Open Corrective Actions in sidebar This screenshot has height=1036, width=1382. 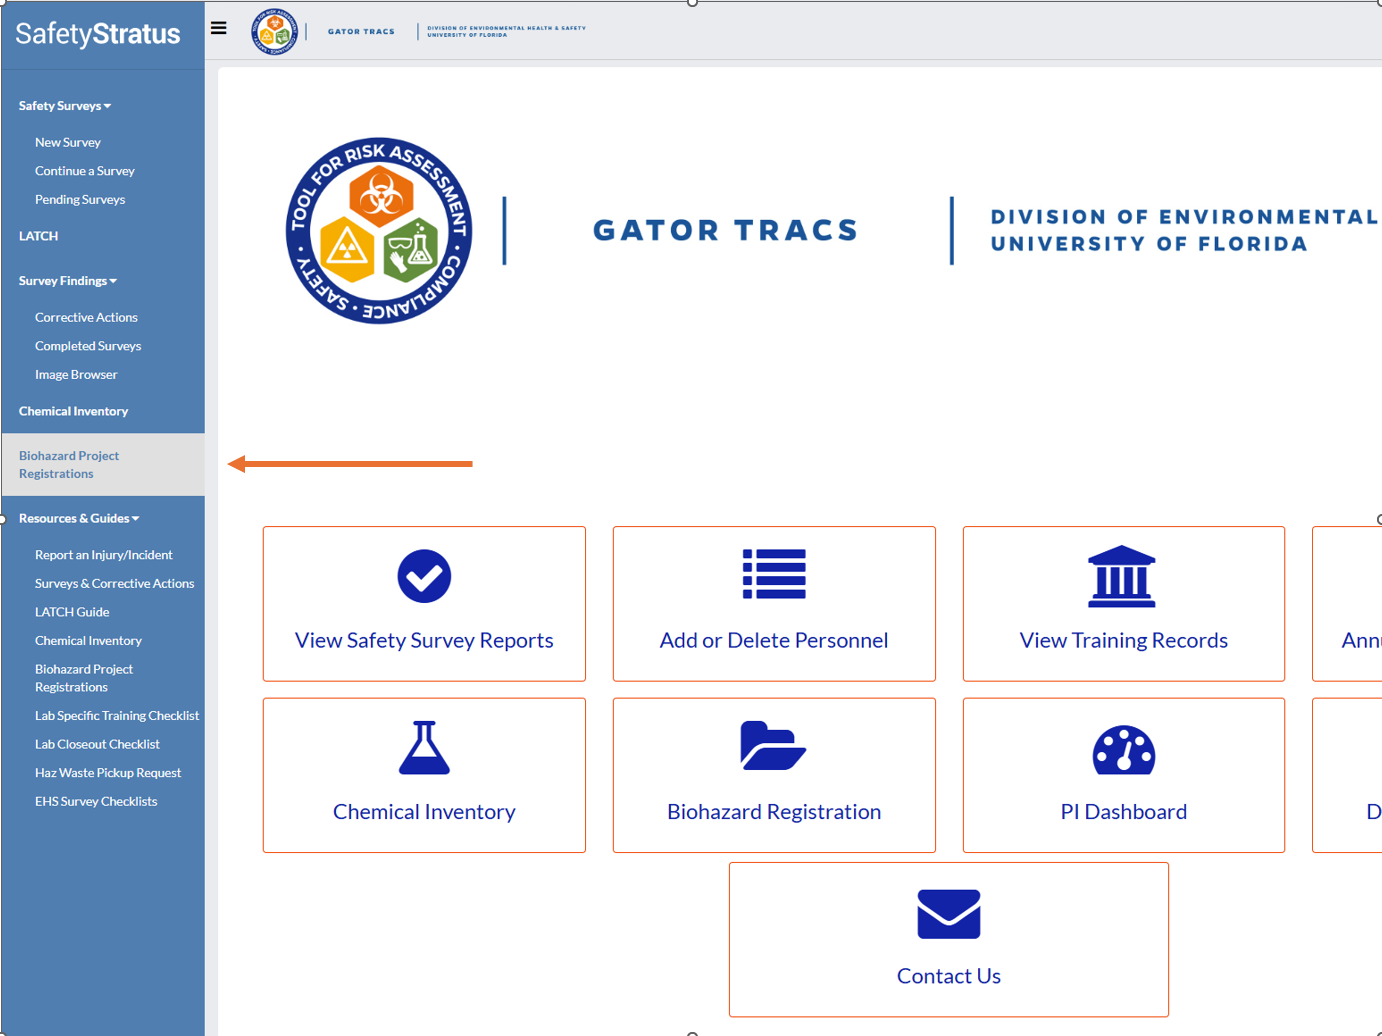point(86,318)
